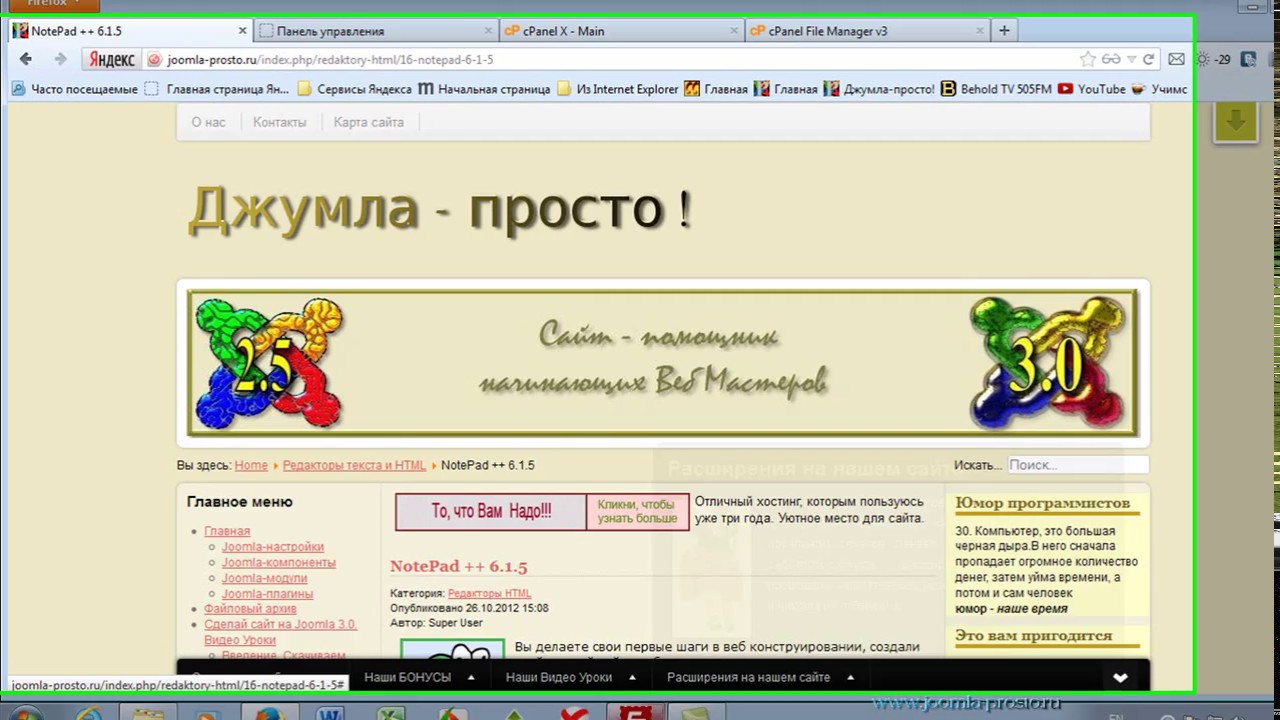1280x720 pixels.
Task: Click the То, что Вам Надо!!! banner
Action: click(x=491, y=511)
